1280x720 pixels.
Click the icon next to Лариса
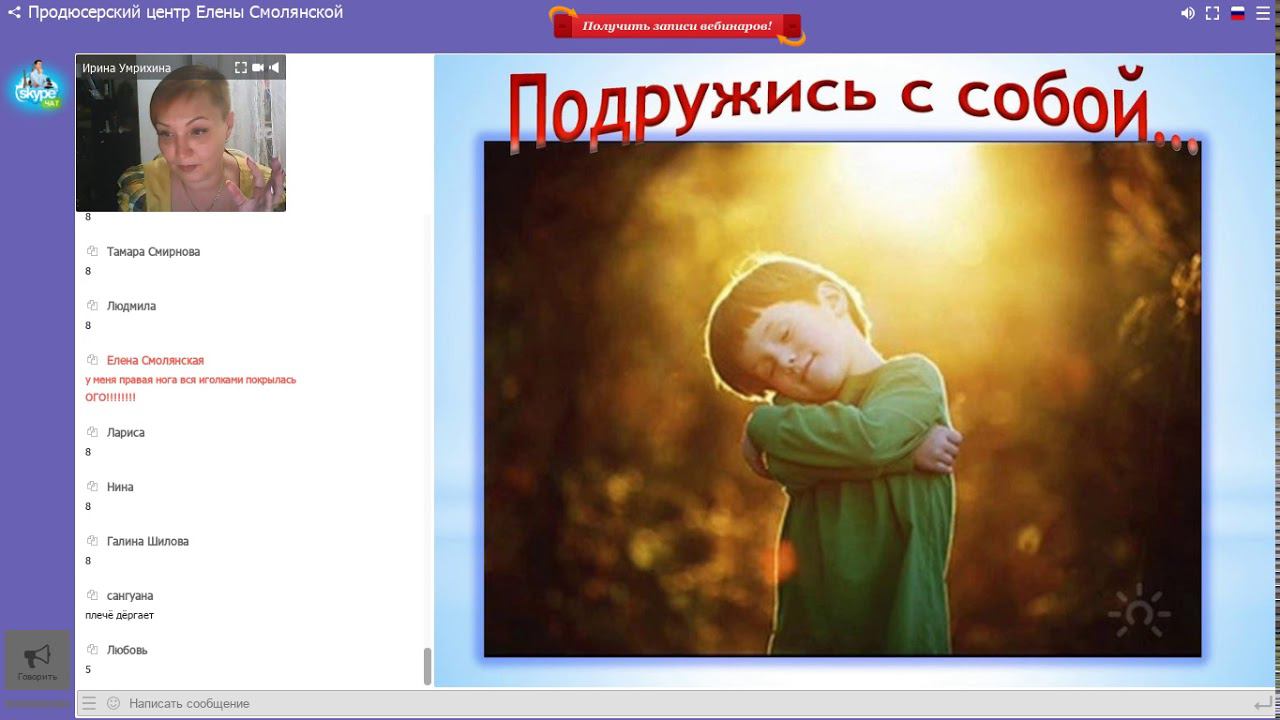tap(92, 433)
